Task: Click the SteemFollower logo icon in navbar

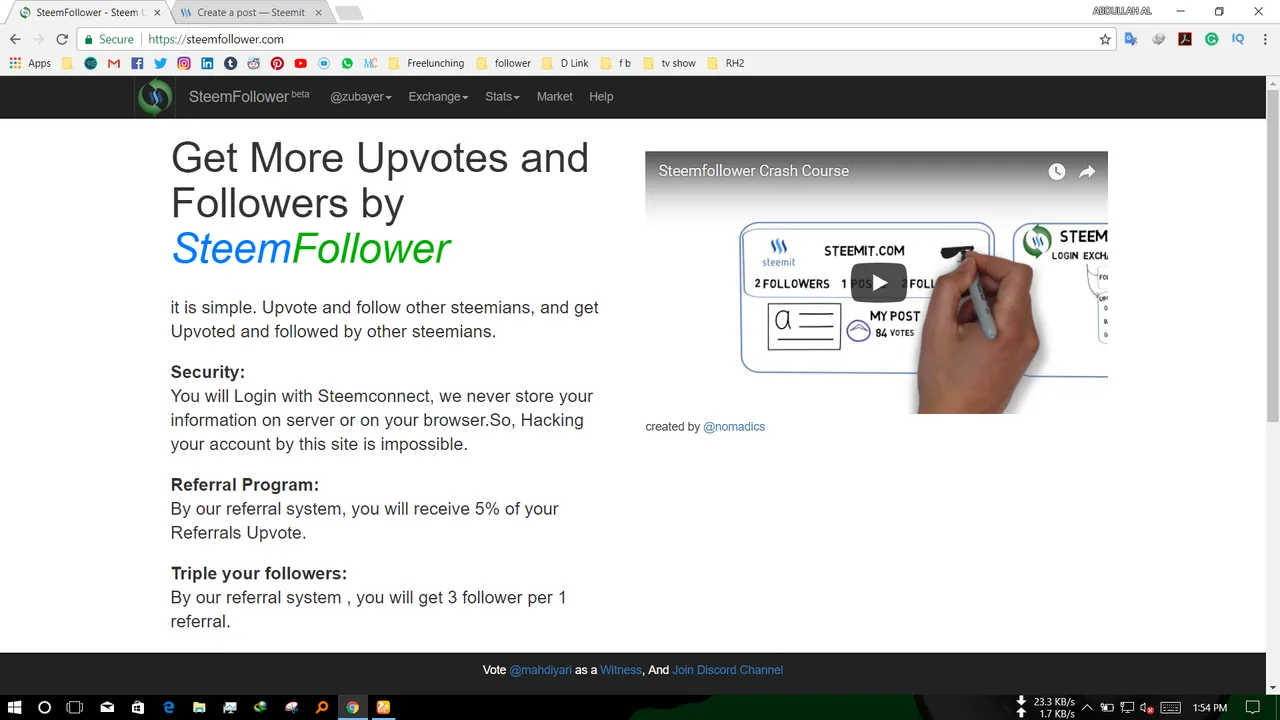Action: (x=155, y=97)
